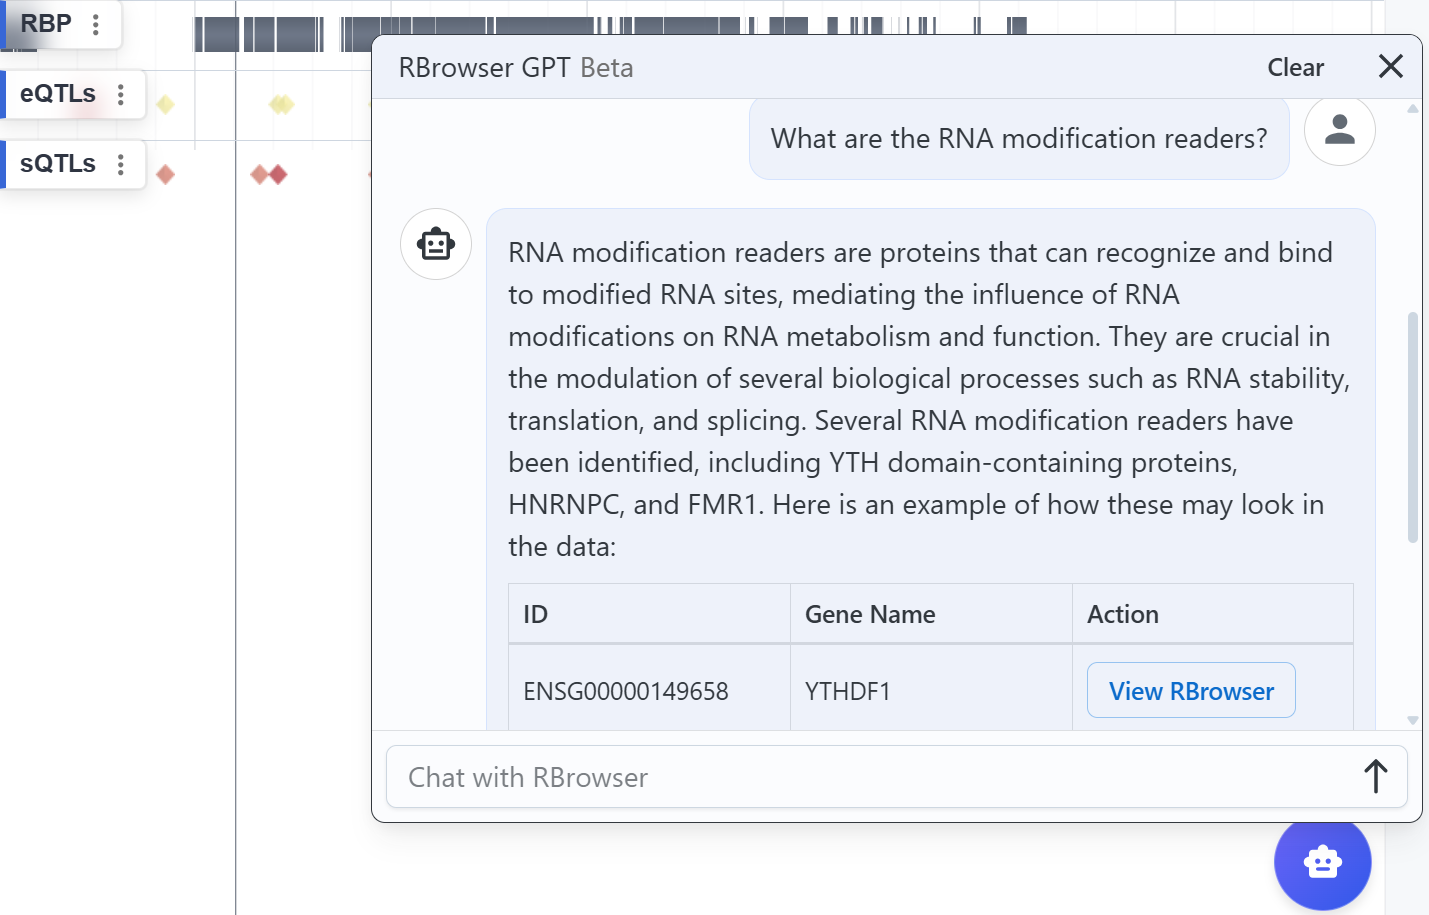Click the robot avatar beside the response
Screen dimensions: 1429x915
(436, 244)
